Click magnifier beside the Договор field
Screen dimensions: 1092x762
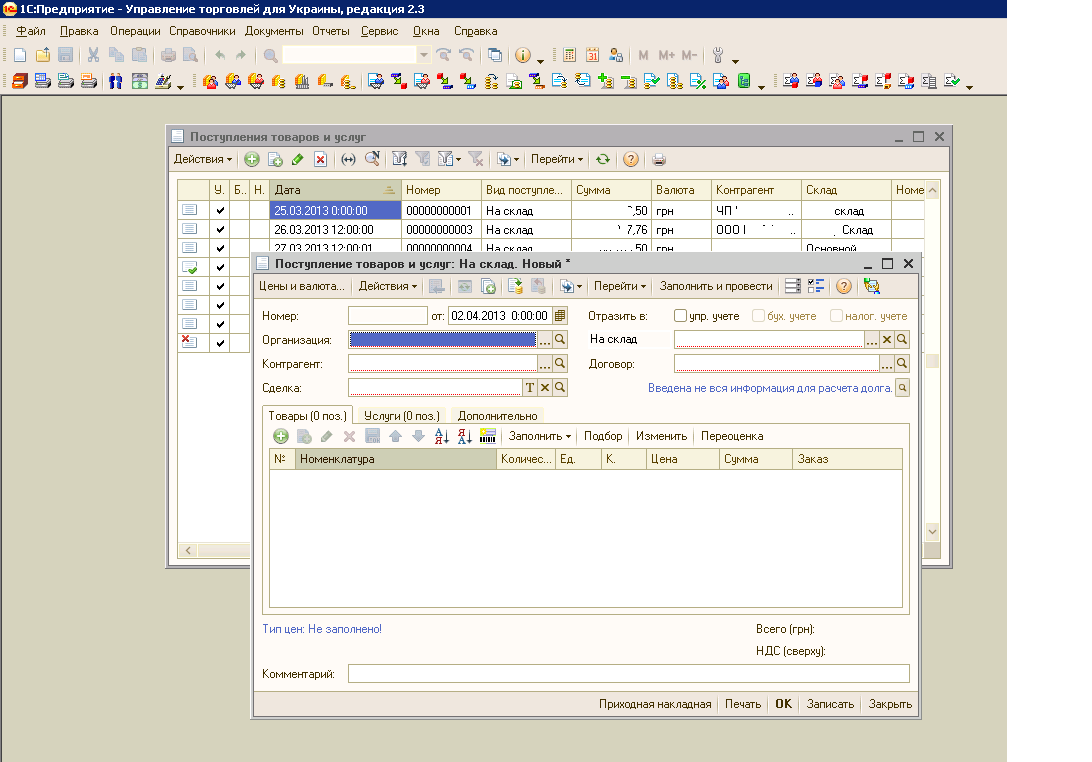tap(902, 364)
